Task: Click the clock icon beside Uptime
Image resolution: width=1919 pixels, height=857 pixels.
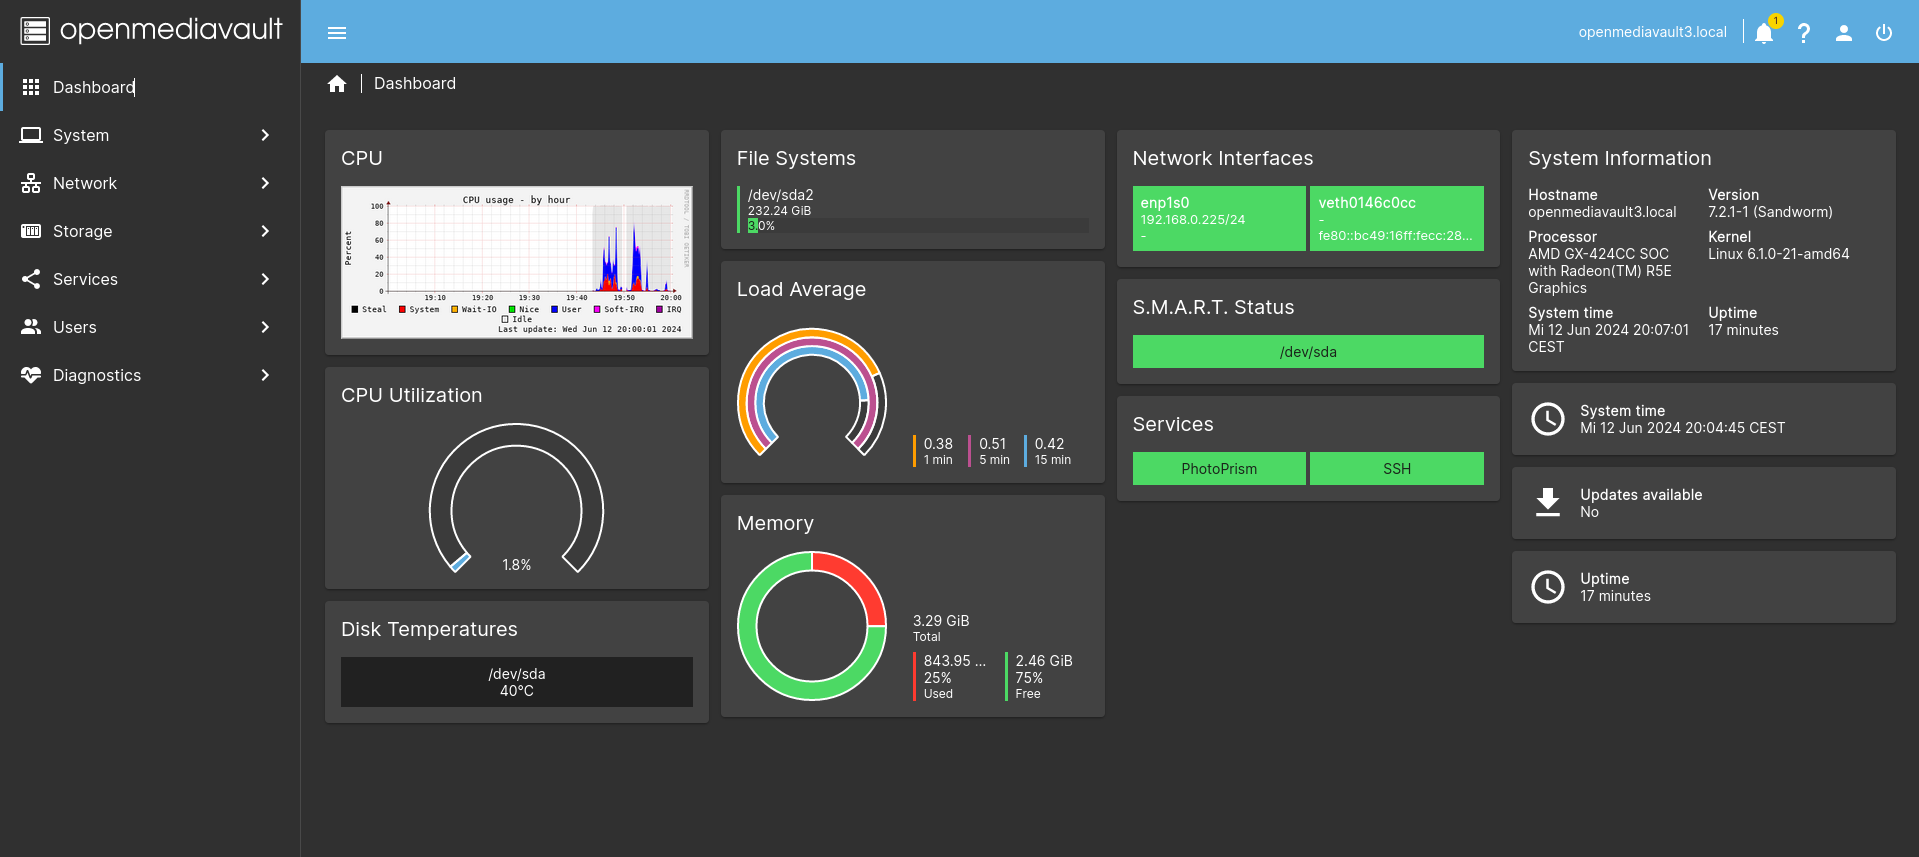Action: (x=1548, y=587)
